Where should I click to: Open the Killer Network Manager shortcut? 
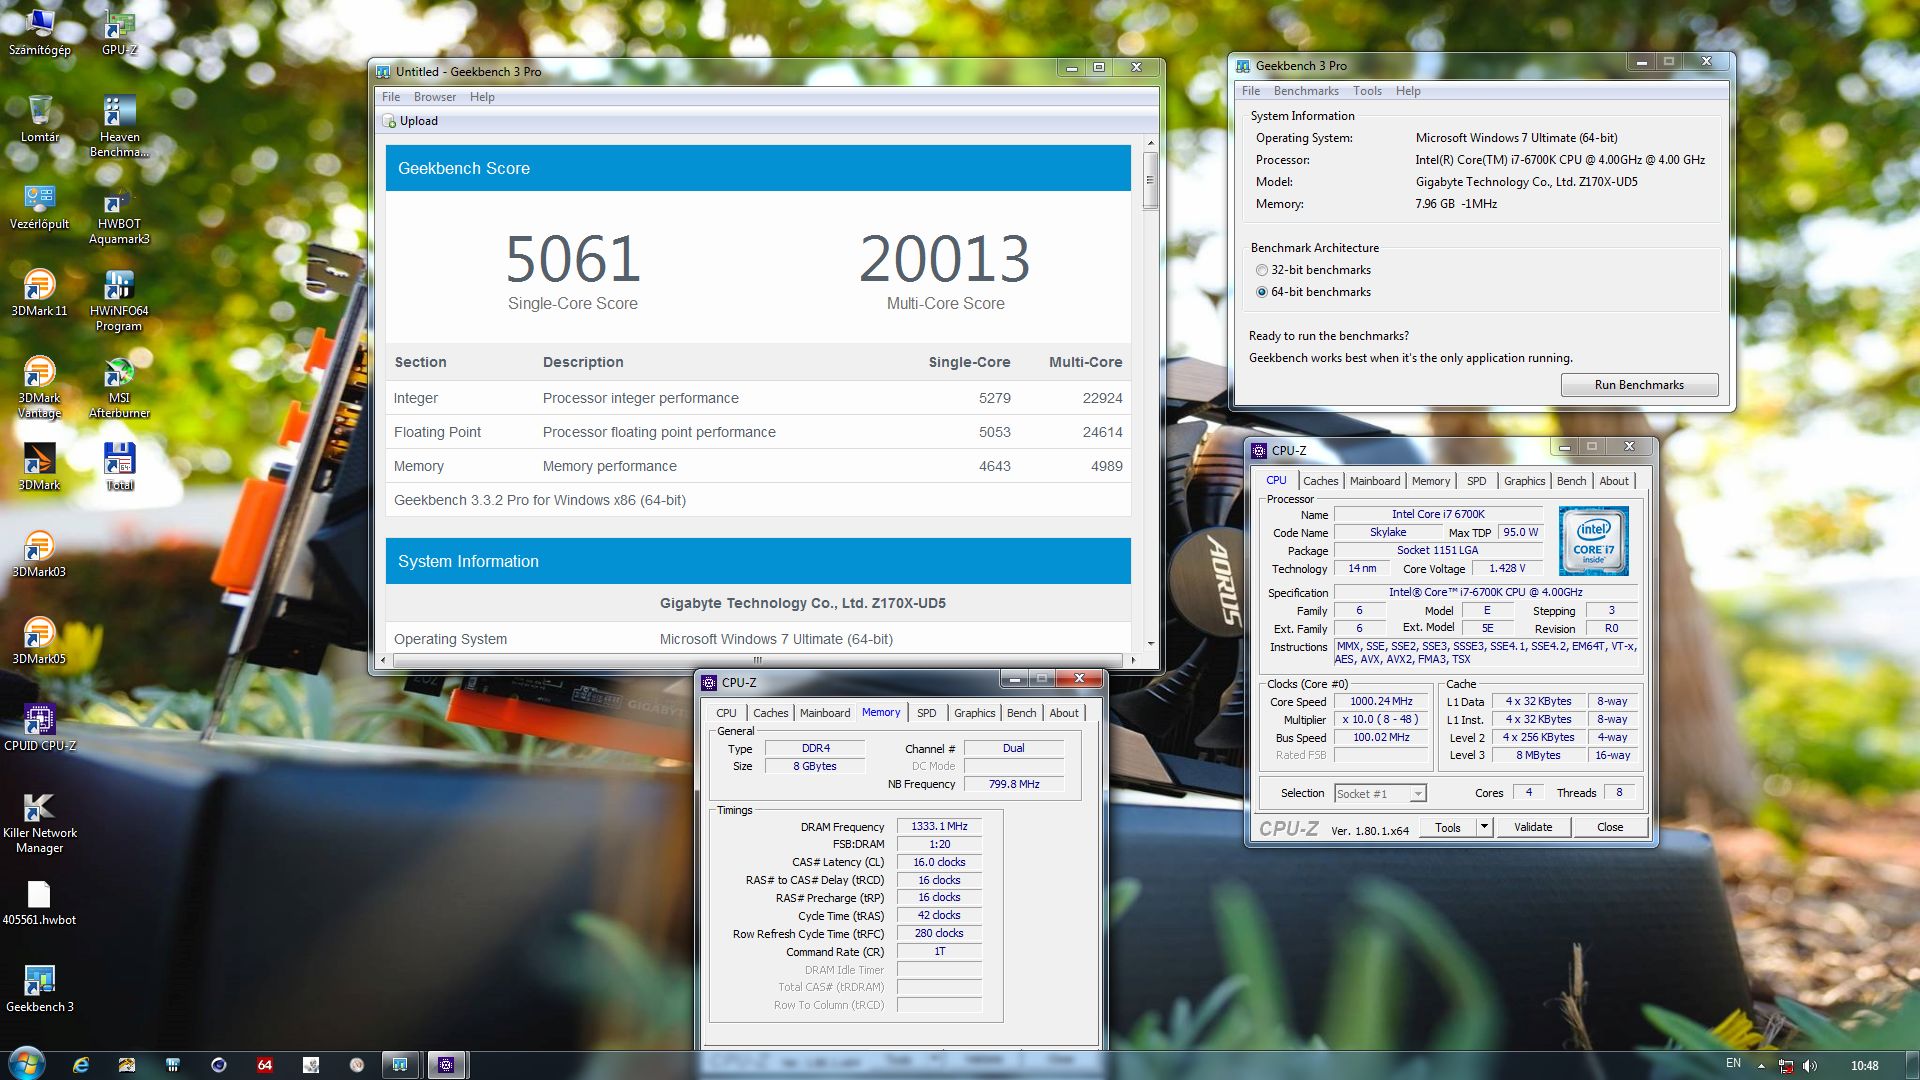click(40, 822)
